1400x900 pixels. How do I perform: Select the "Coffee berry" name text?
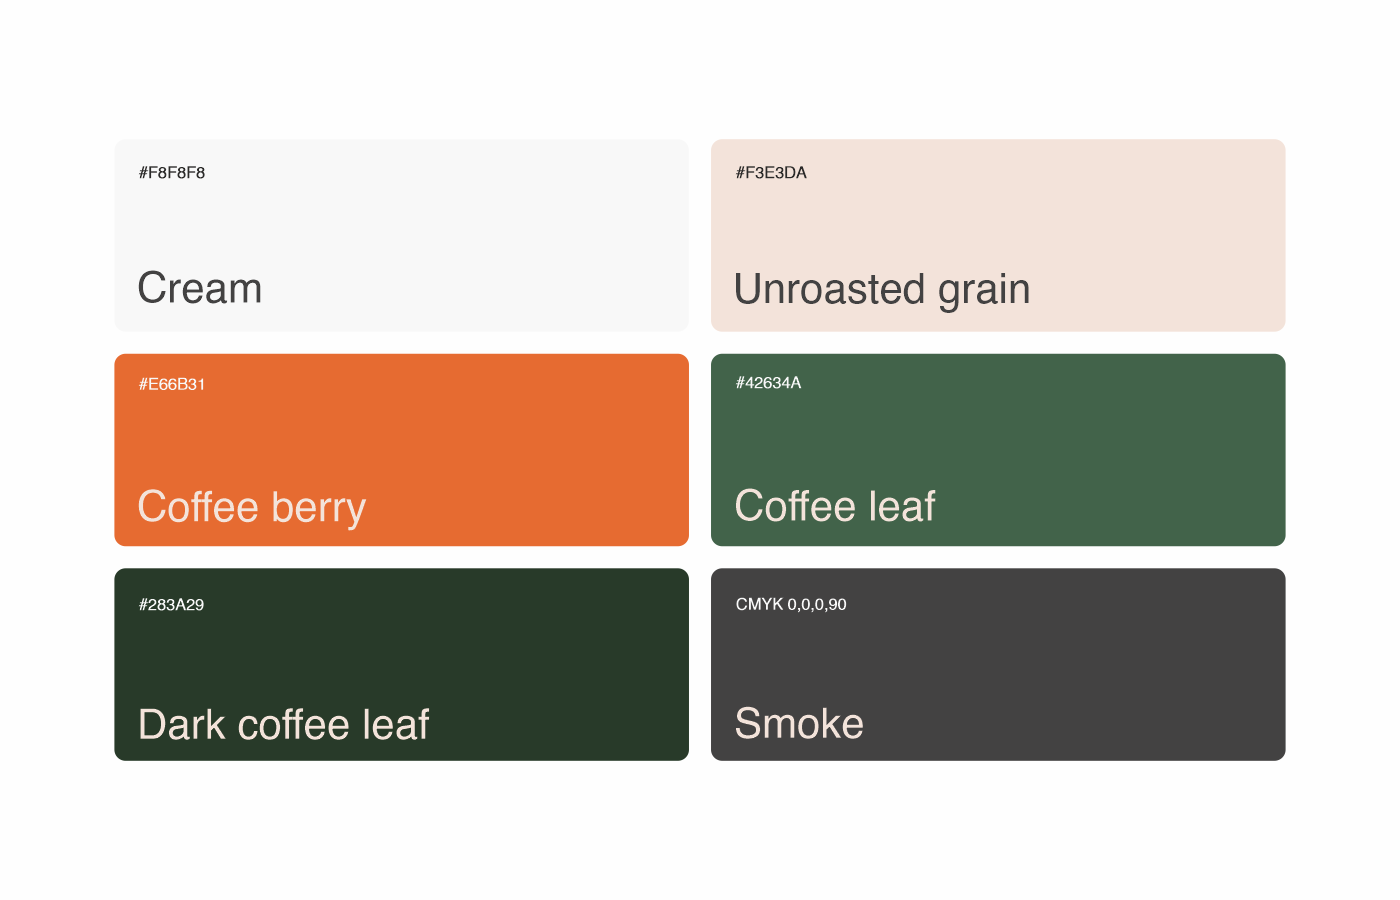tap(252, 507)
